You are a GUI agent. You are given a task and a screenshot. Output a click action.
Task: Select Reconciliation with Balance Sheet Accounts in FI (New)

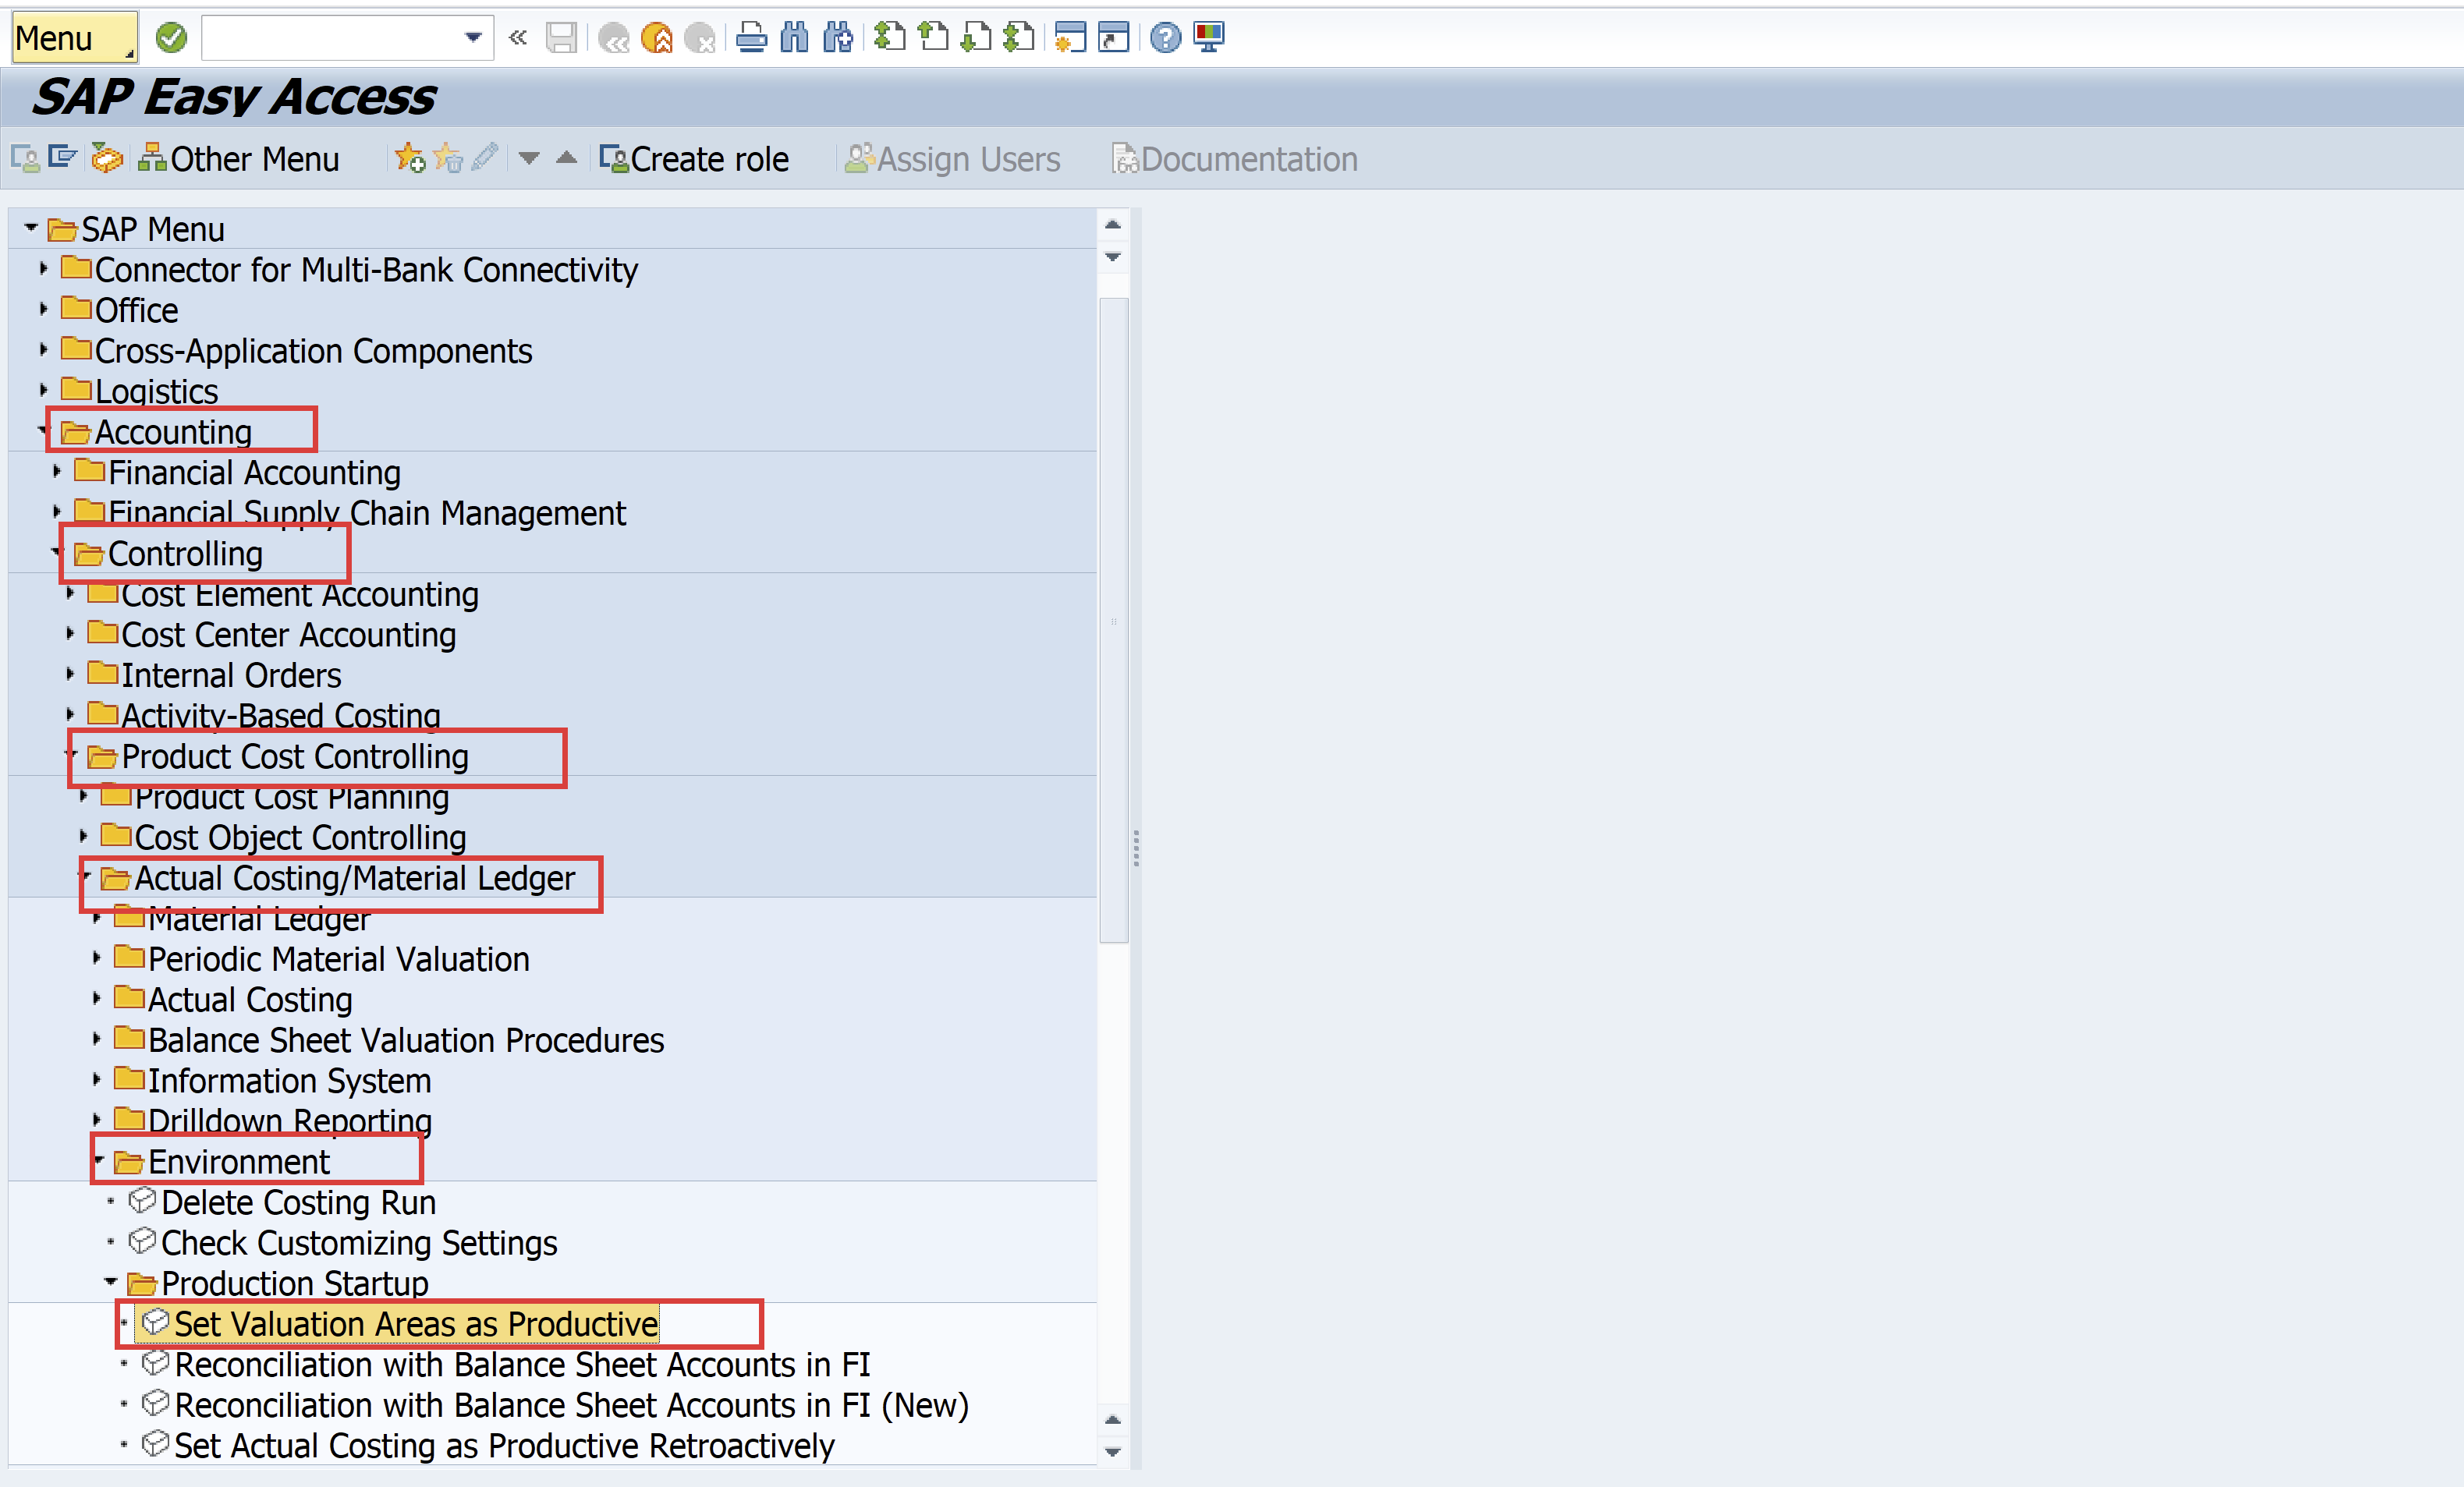572,1405
